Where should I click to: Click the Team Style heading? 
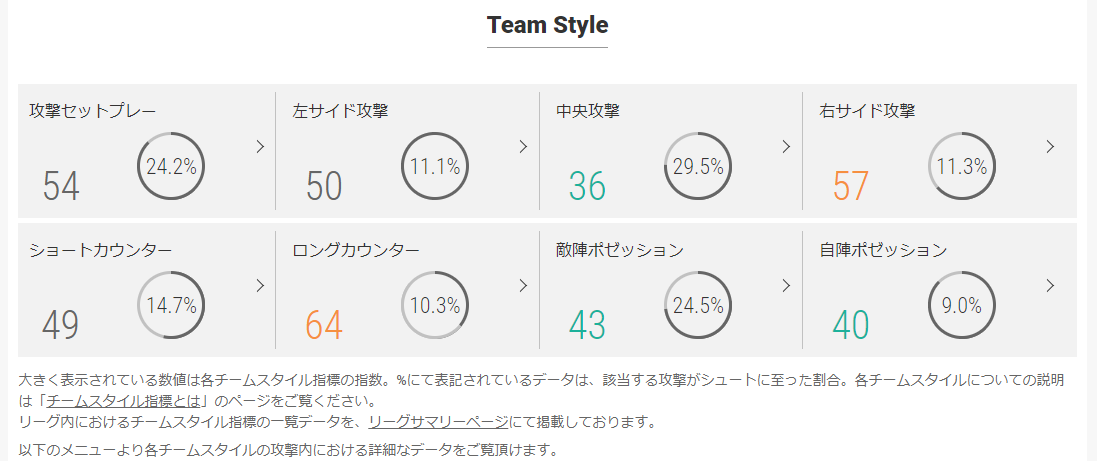point(548,25)
